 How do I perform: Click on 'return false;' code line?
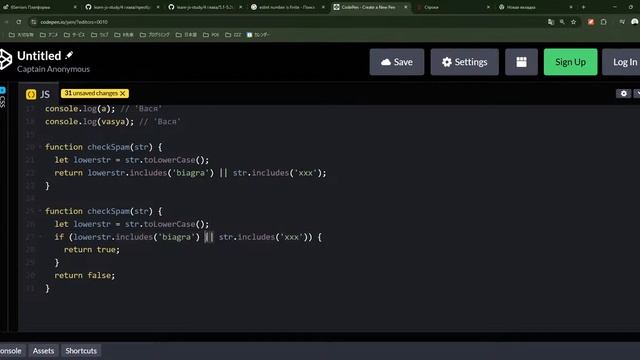pyautogui.click(x=85, y=276)
